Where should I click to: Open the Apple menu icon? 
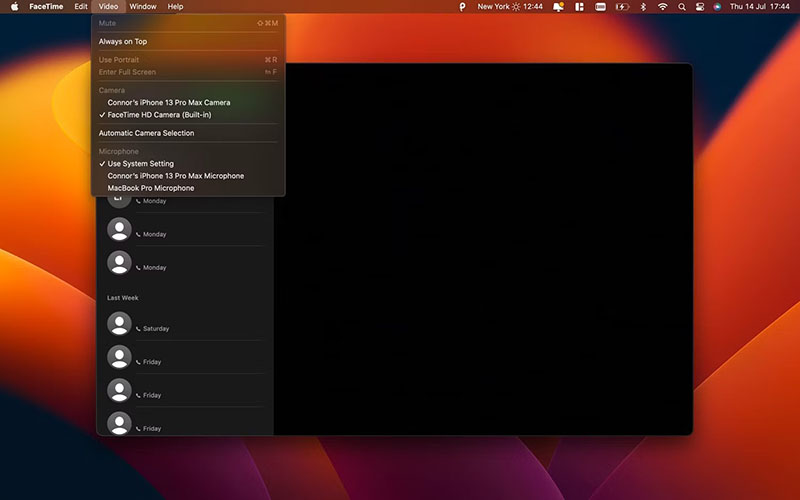point(14,7)
